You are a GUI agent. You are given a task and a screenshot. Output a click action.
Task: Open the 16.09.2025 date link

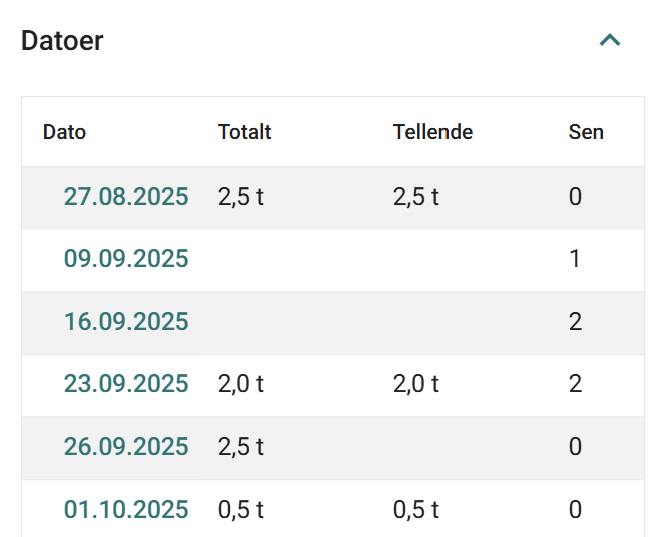click(x=126, y=322)
